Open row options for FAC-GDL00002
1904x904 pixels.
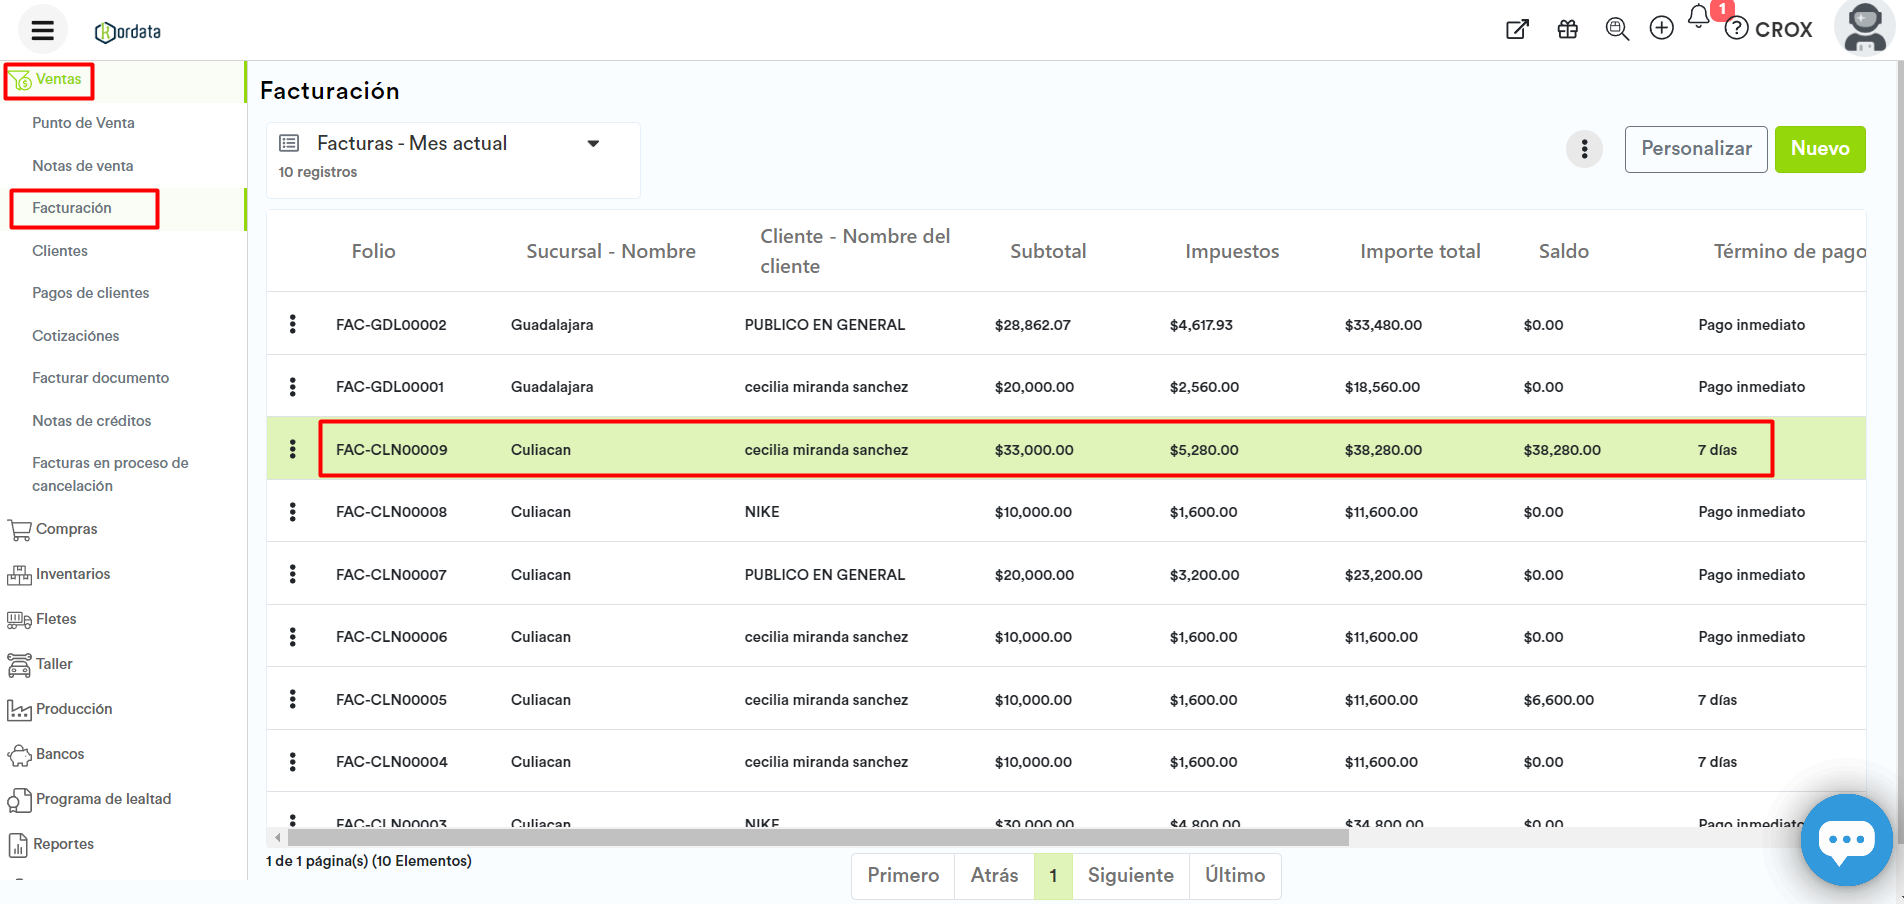coord(292,324)
